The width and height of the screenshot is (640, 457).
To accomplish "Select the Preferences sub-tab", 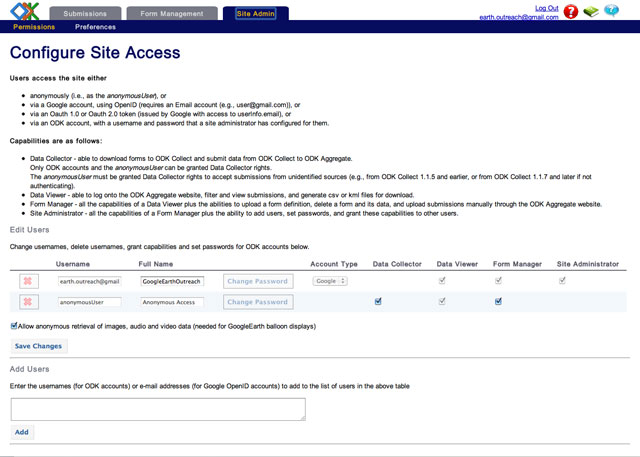I will (x=95, y=27).
